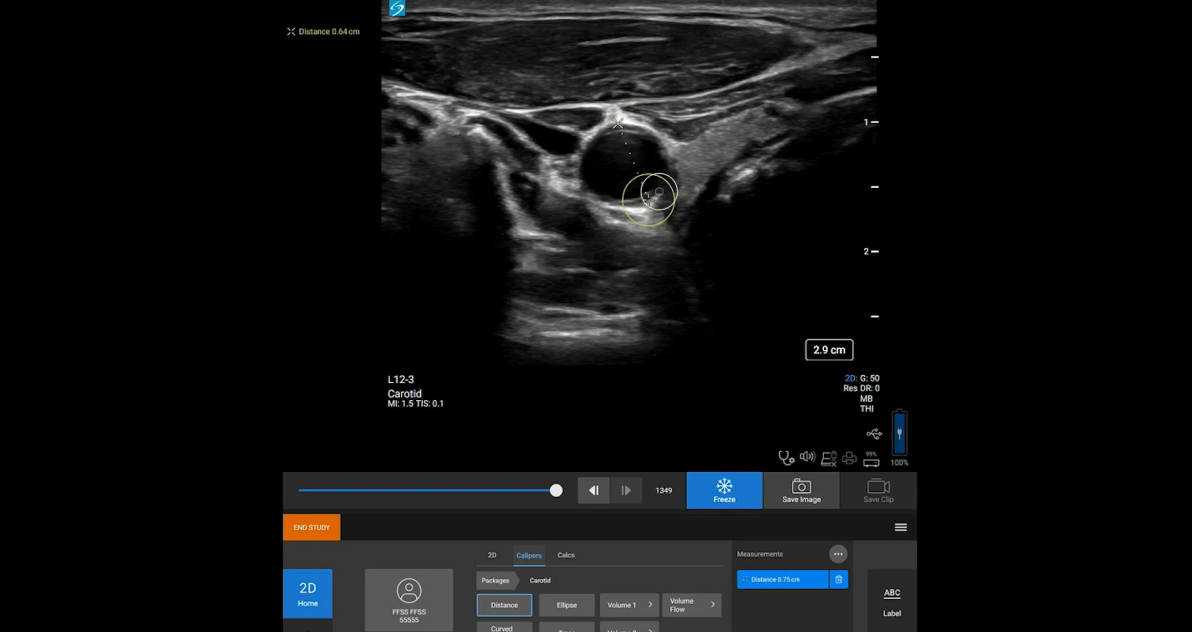Toggle the Freeze snowflake button
This screenshot has height=632, width=1192.
724,490
